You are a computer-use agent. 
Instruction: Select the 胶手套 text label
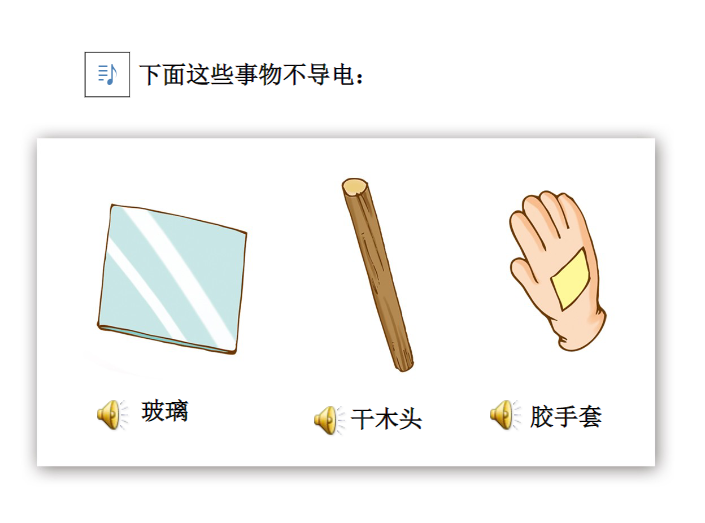(x=566, y=416)
